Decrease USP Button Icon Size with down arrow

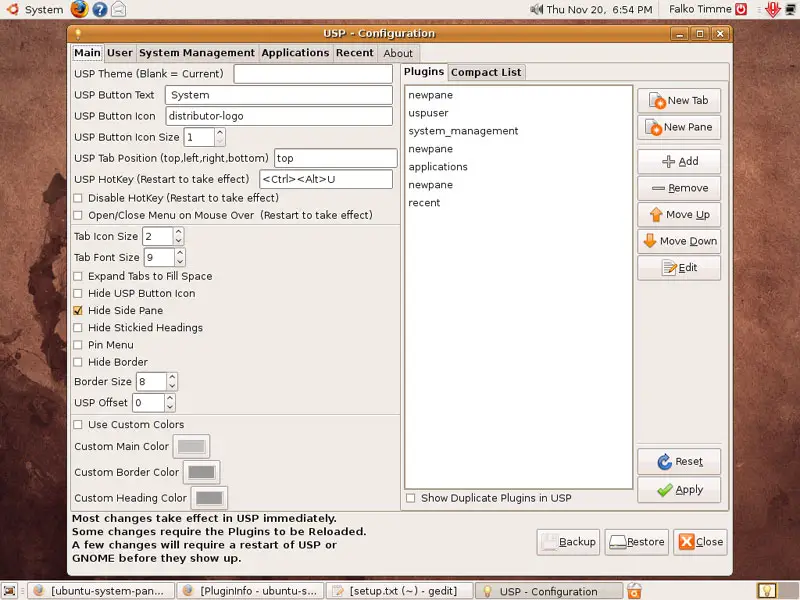coord(220,141)
